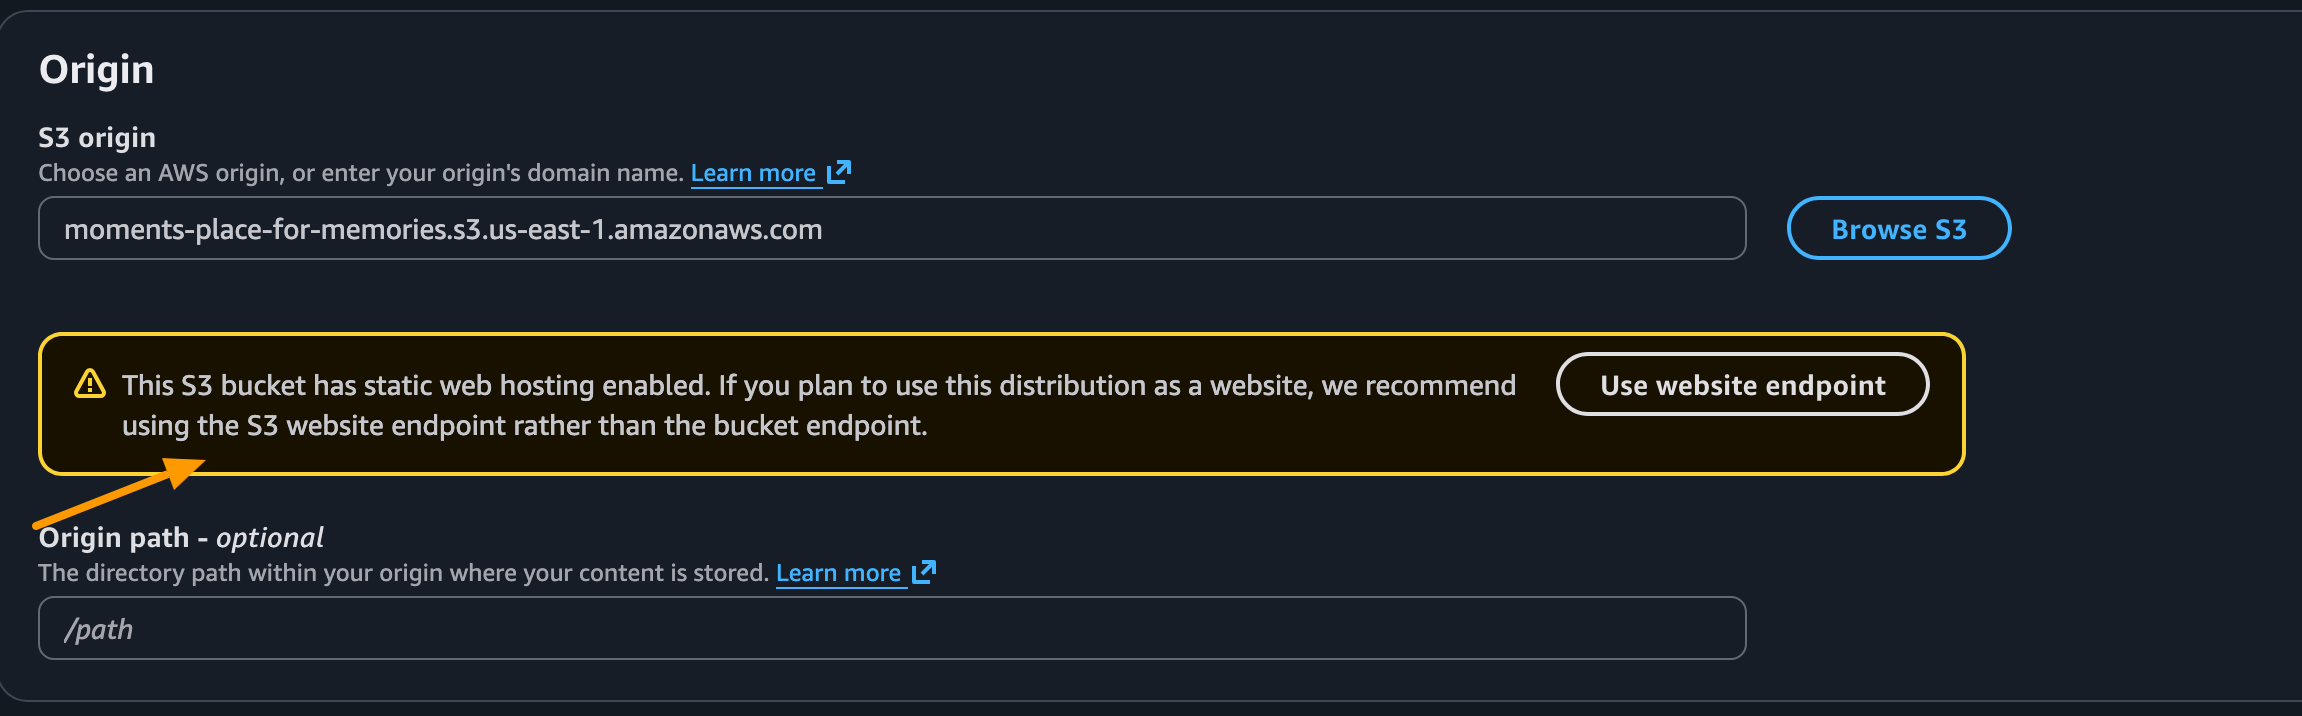This screenshot has height=716, width=2302.
Task: Open the Learn more link under Origin path
Action: [838, 573]
